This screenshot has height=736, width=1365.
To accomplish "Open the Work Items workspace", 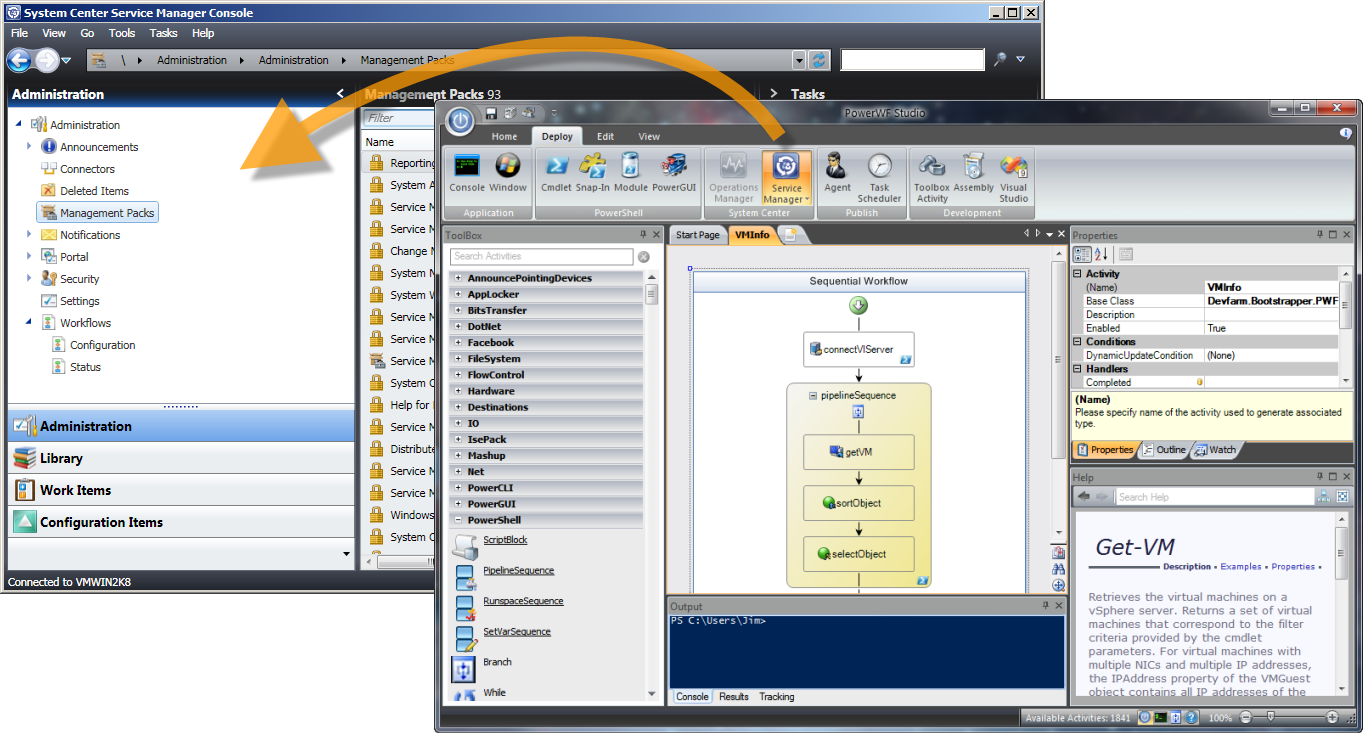I will (x=181, y=490).
